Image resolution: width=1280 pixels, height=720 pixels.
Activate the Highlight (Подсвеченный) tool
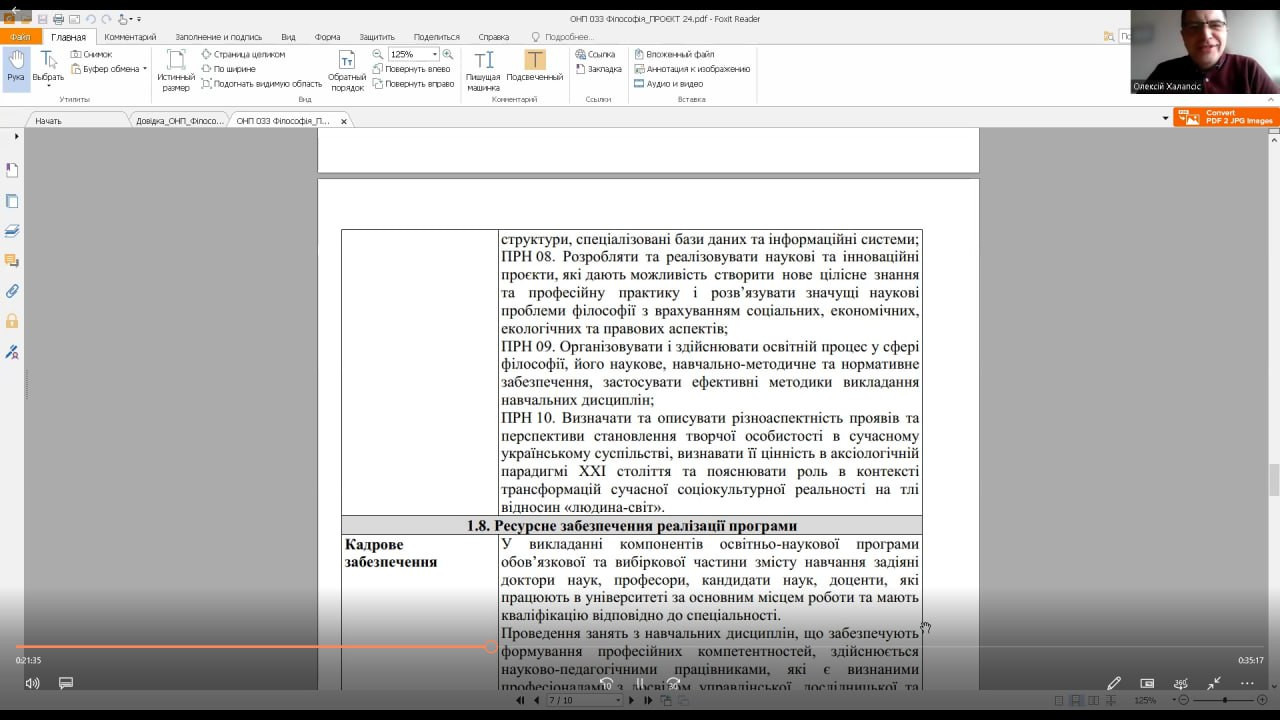[535, 68]
